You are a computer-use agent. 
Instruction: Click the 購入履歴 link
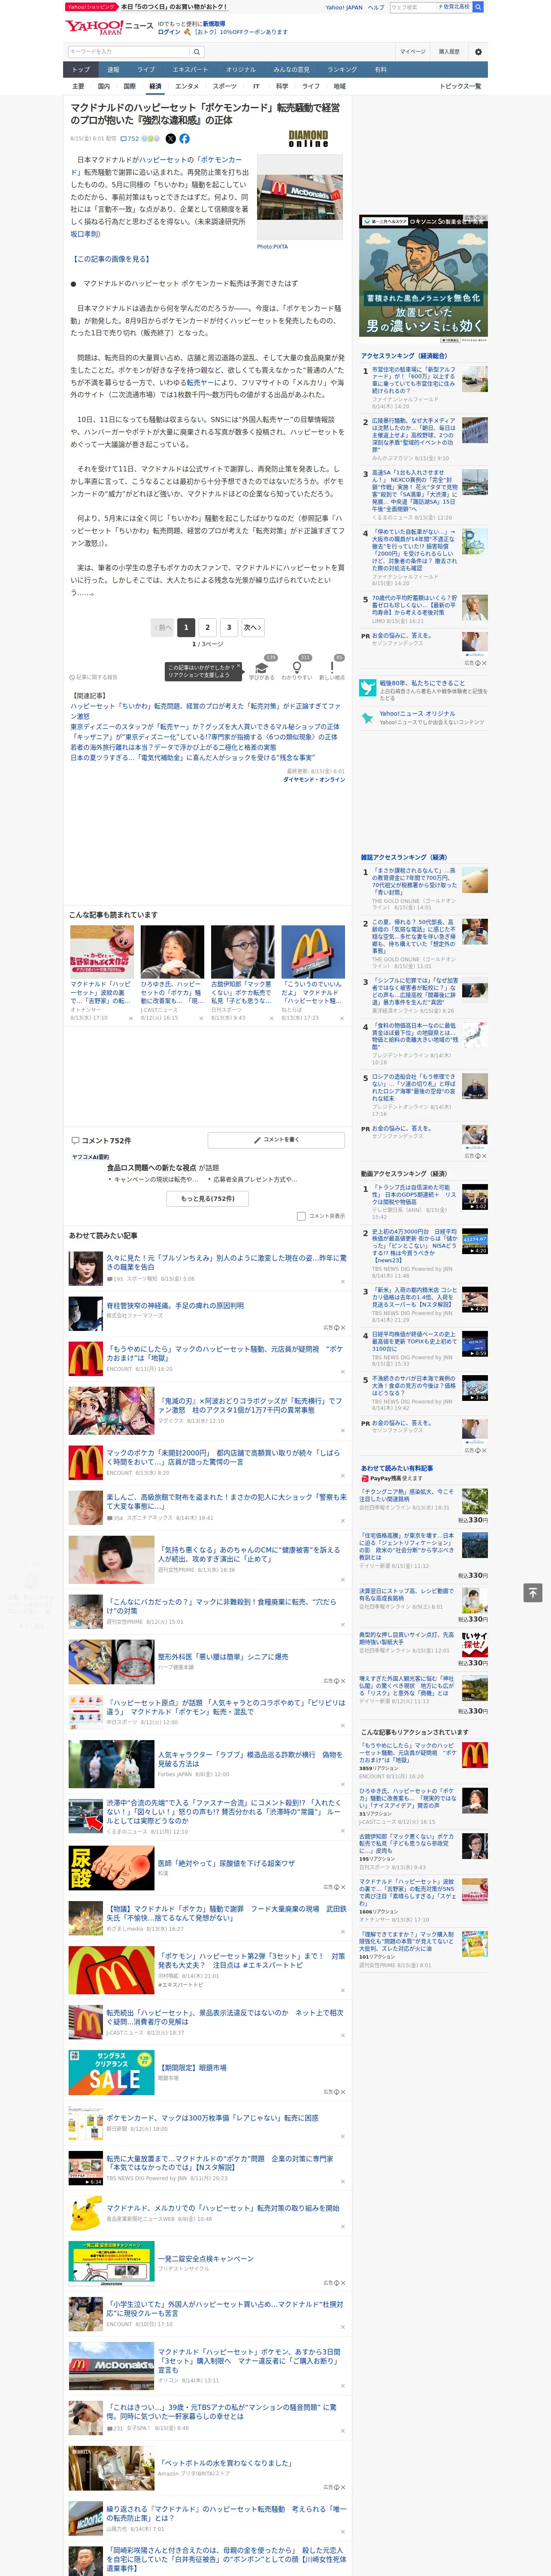pyautogui.click(x=449, y=52)
